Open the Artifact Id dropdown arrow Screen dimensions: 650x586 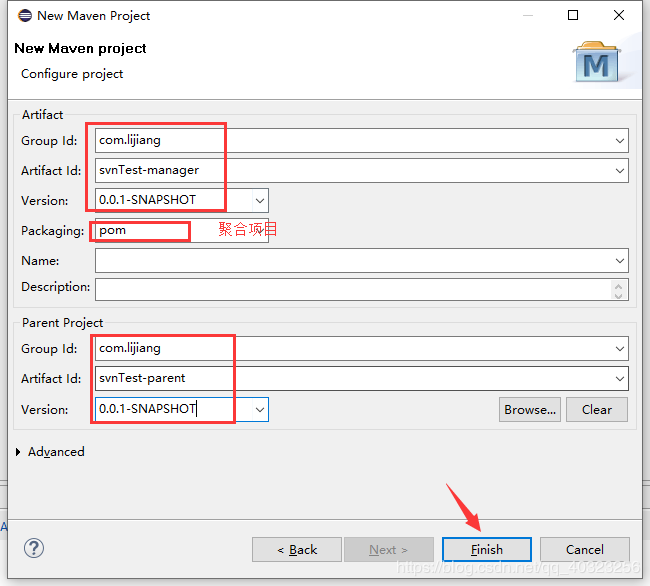pyautogui.click(x=620, y=171)
